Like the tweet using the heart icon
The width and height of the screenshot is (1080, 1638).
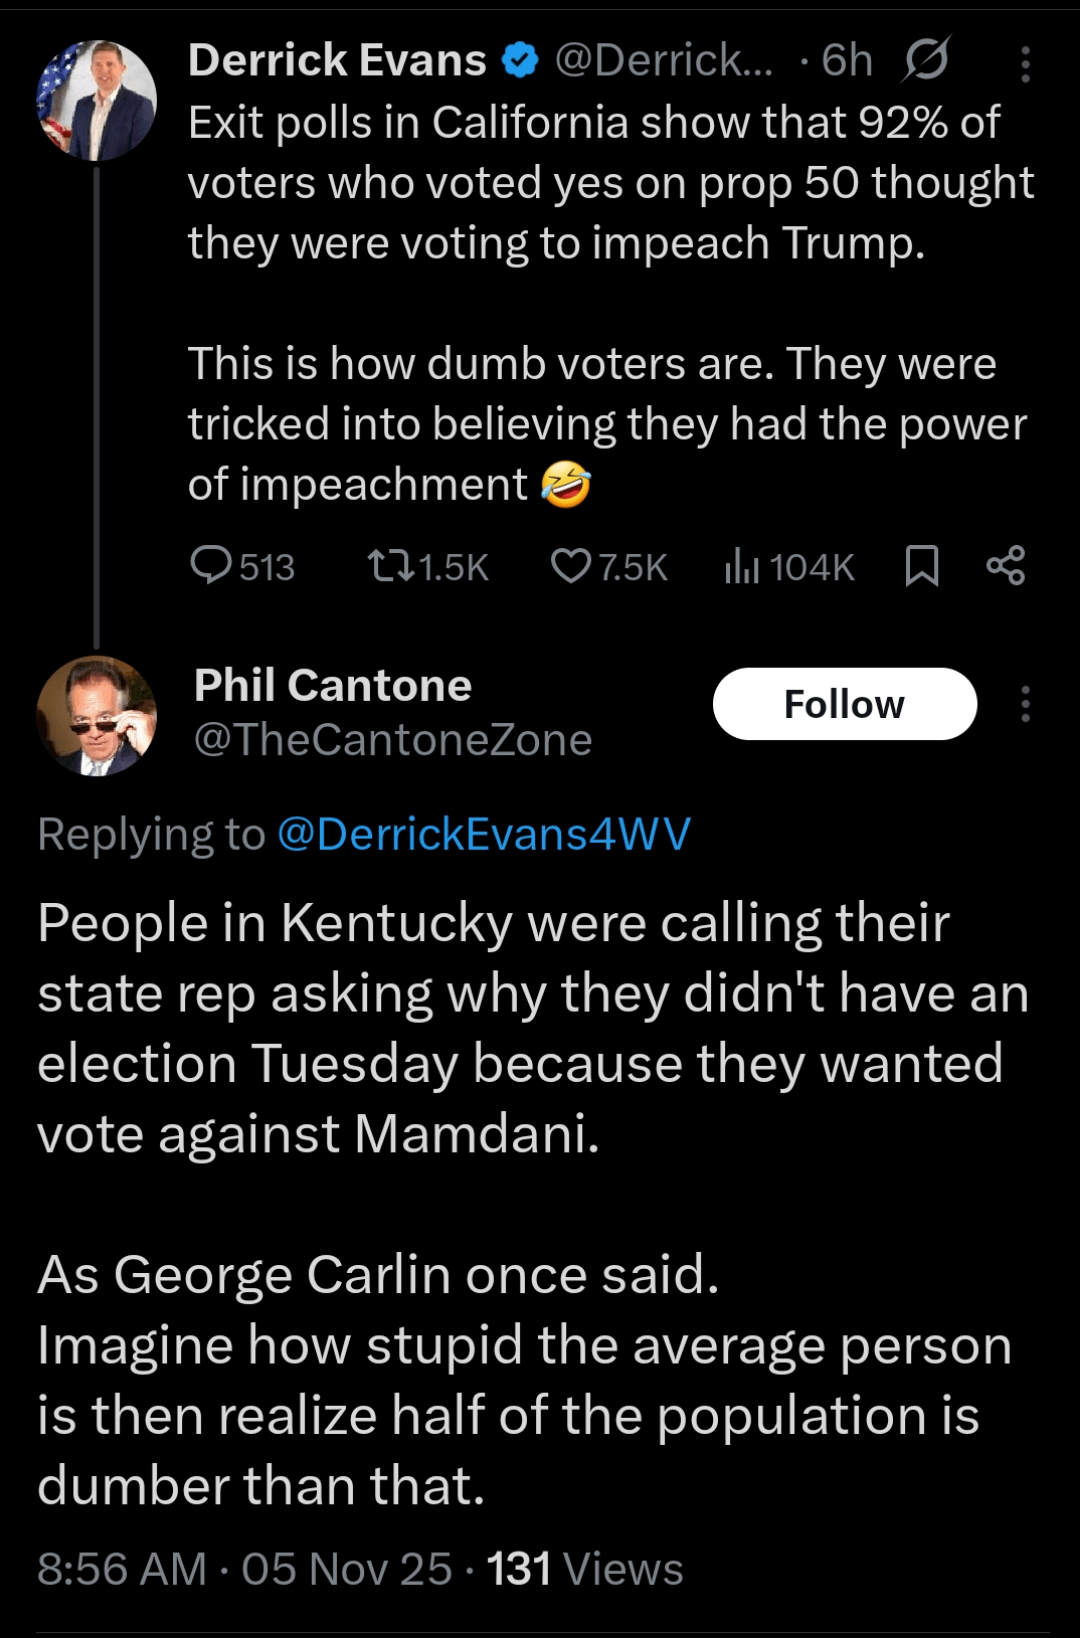click(571, 566)
